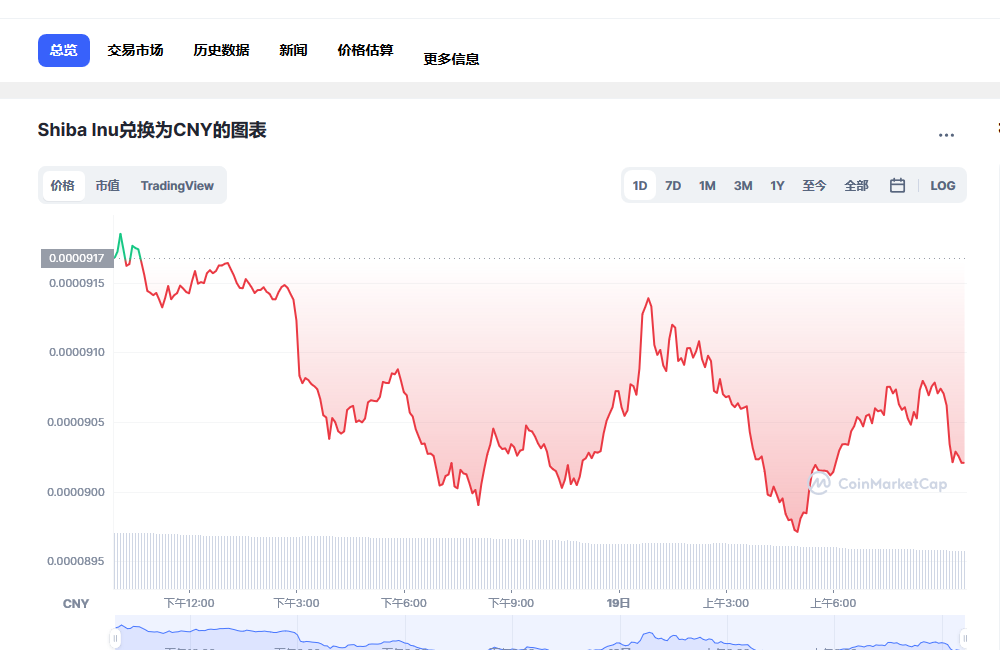Click the 上午3:00 time label

726,603
